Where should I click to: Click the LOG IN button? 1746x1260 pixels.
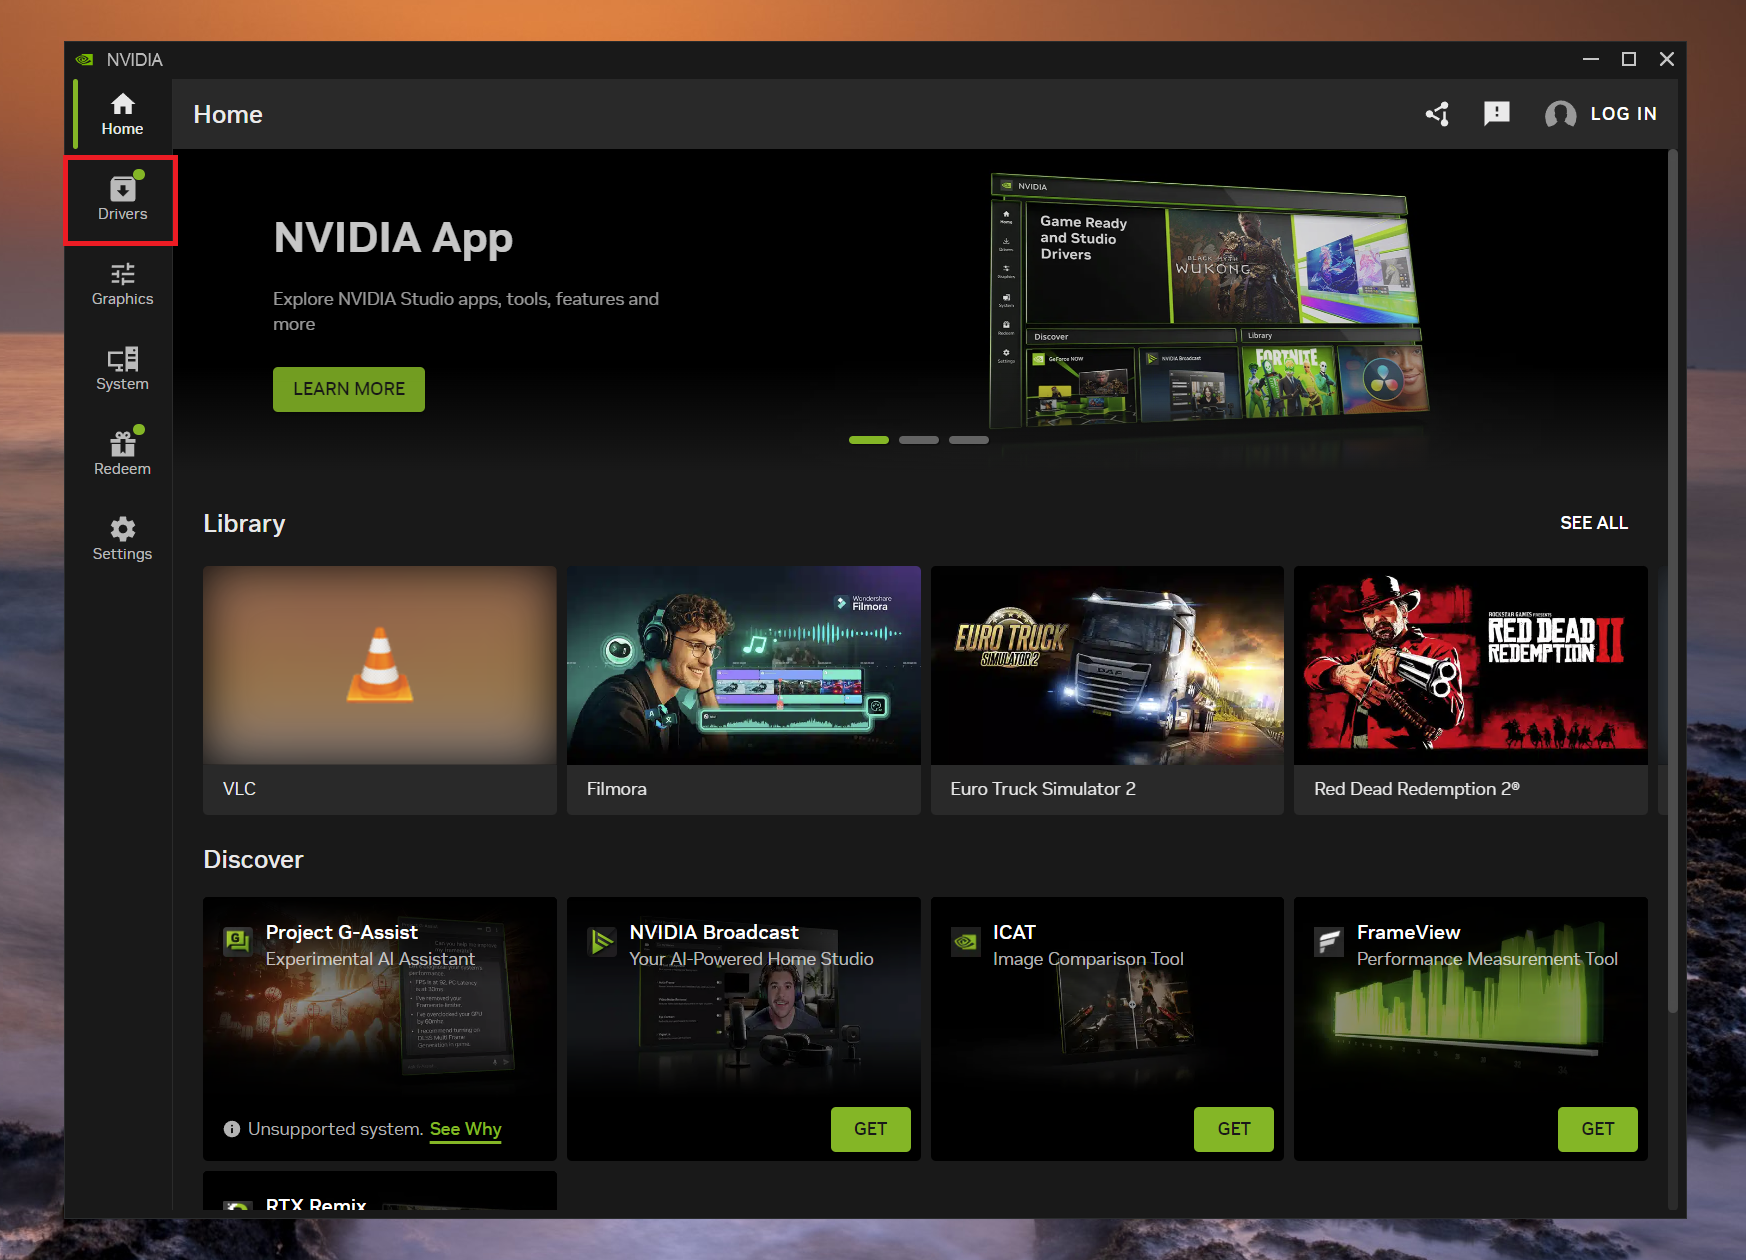(1622, 114)
